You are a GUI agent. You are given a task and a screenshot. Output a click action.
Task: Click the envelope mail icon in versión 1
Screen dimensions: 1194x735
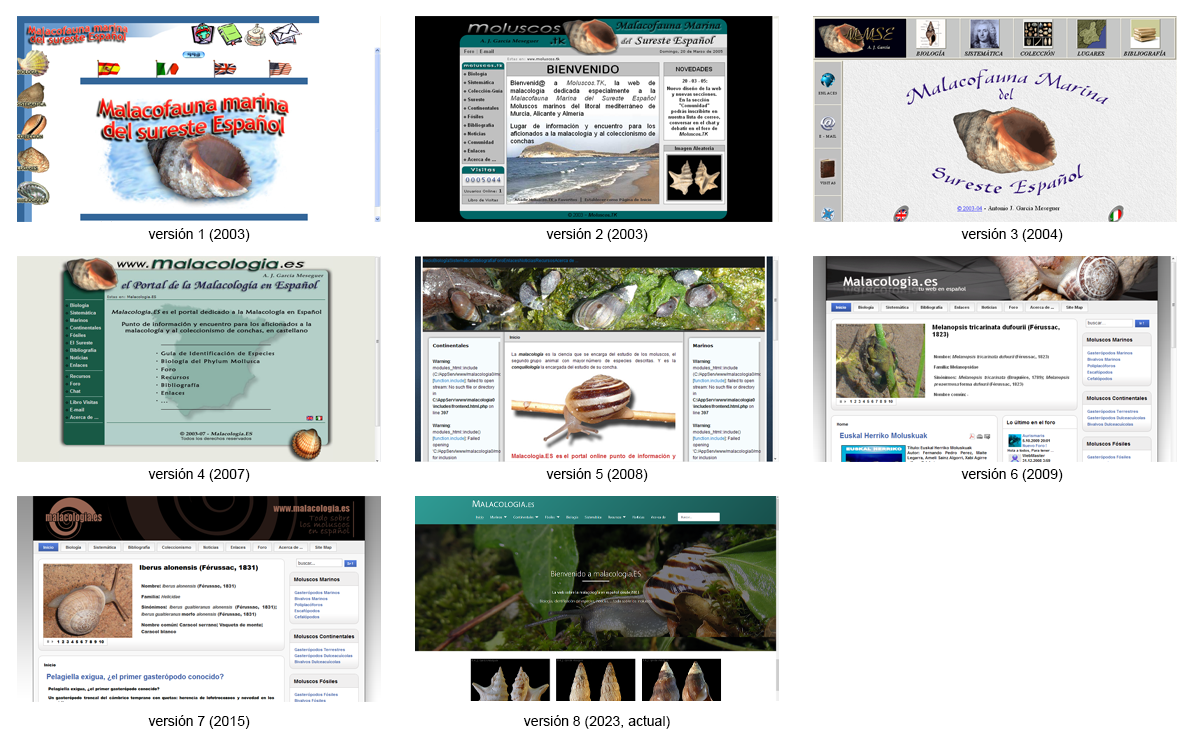click(x=285, y=34)
